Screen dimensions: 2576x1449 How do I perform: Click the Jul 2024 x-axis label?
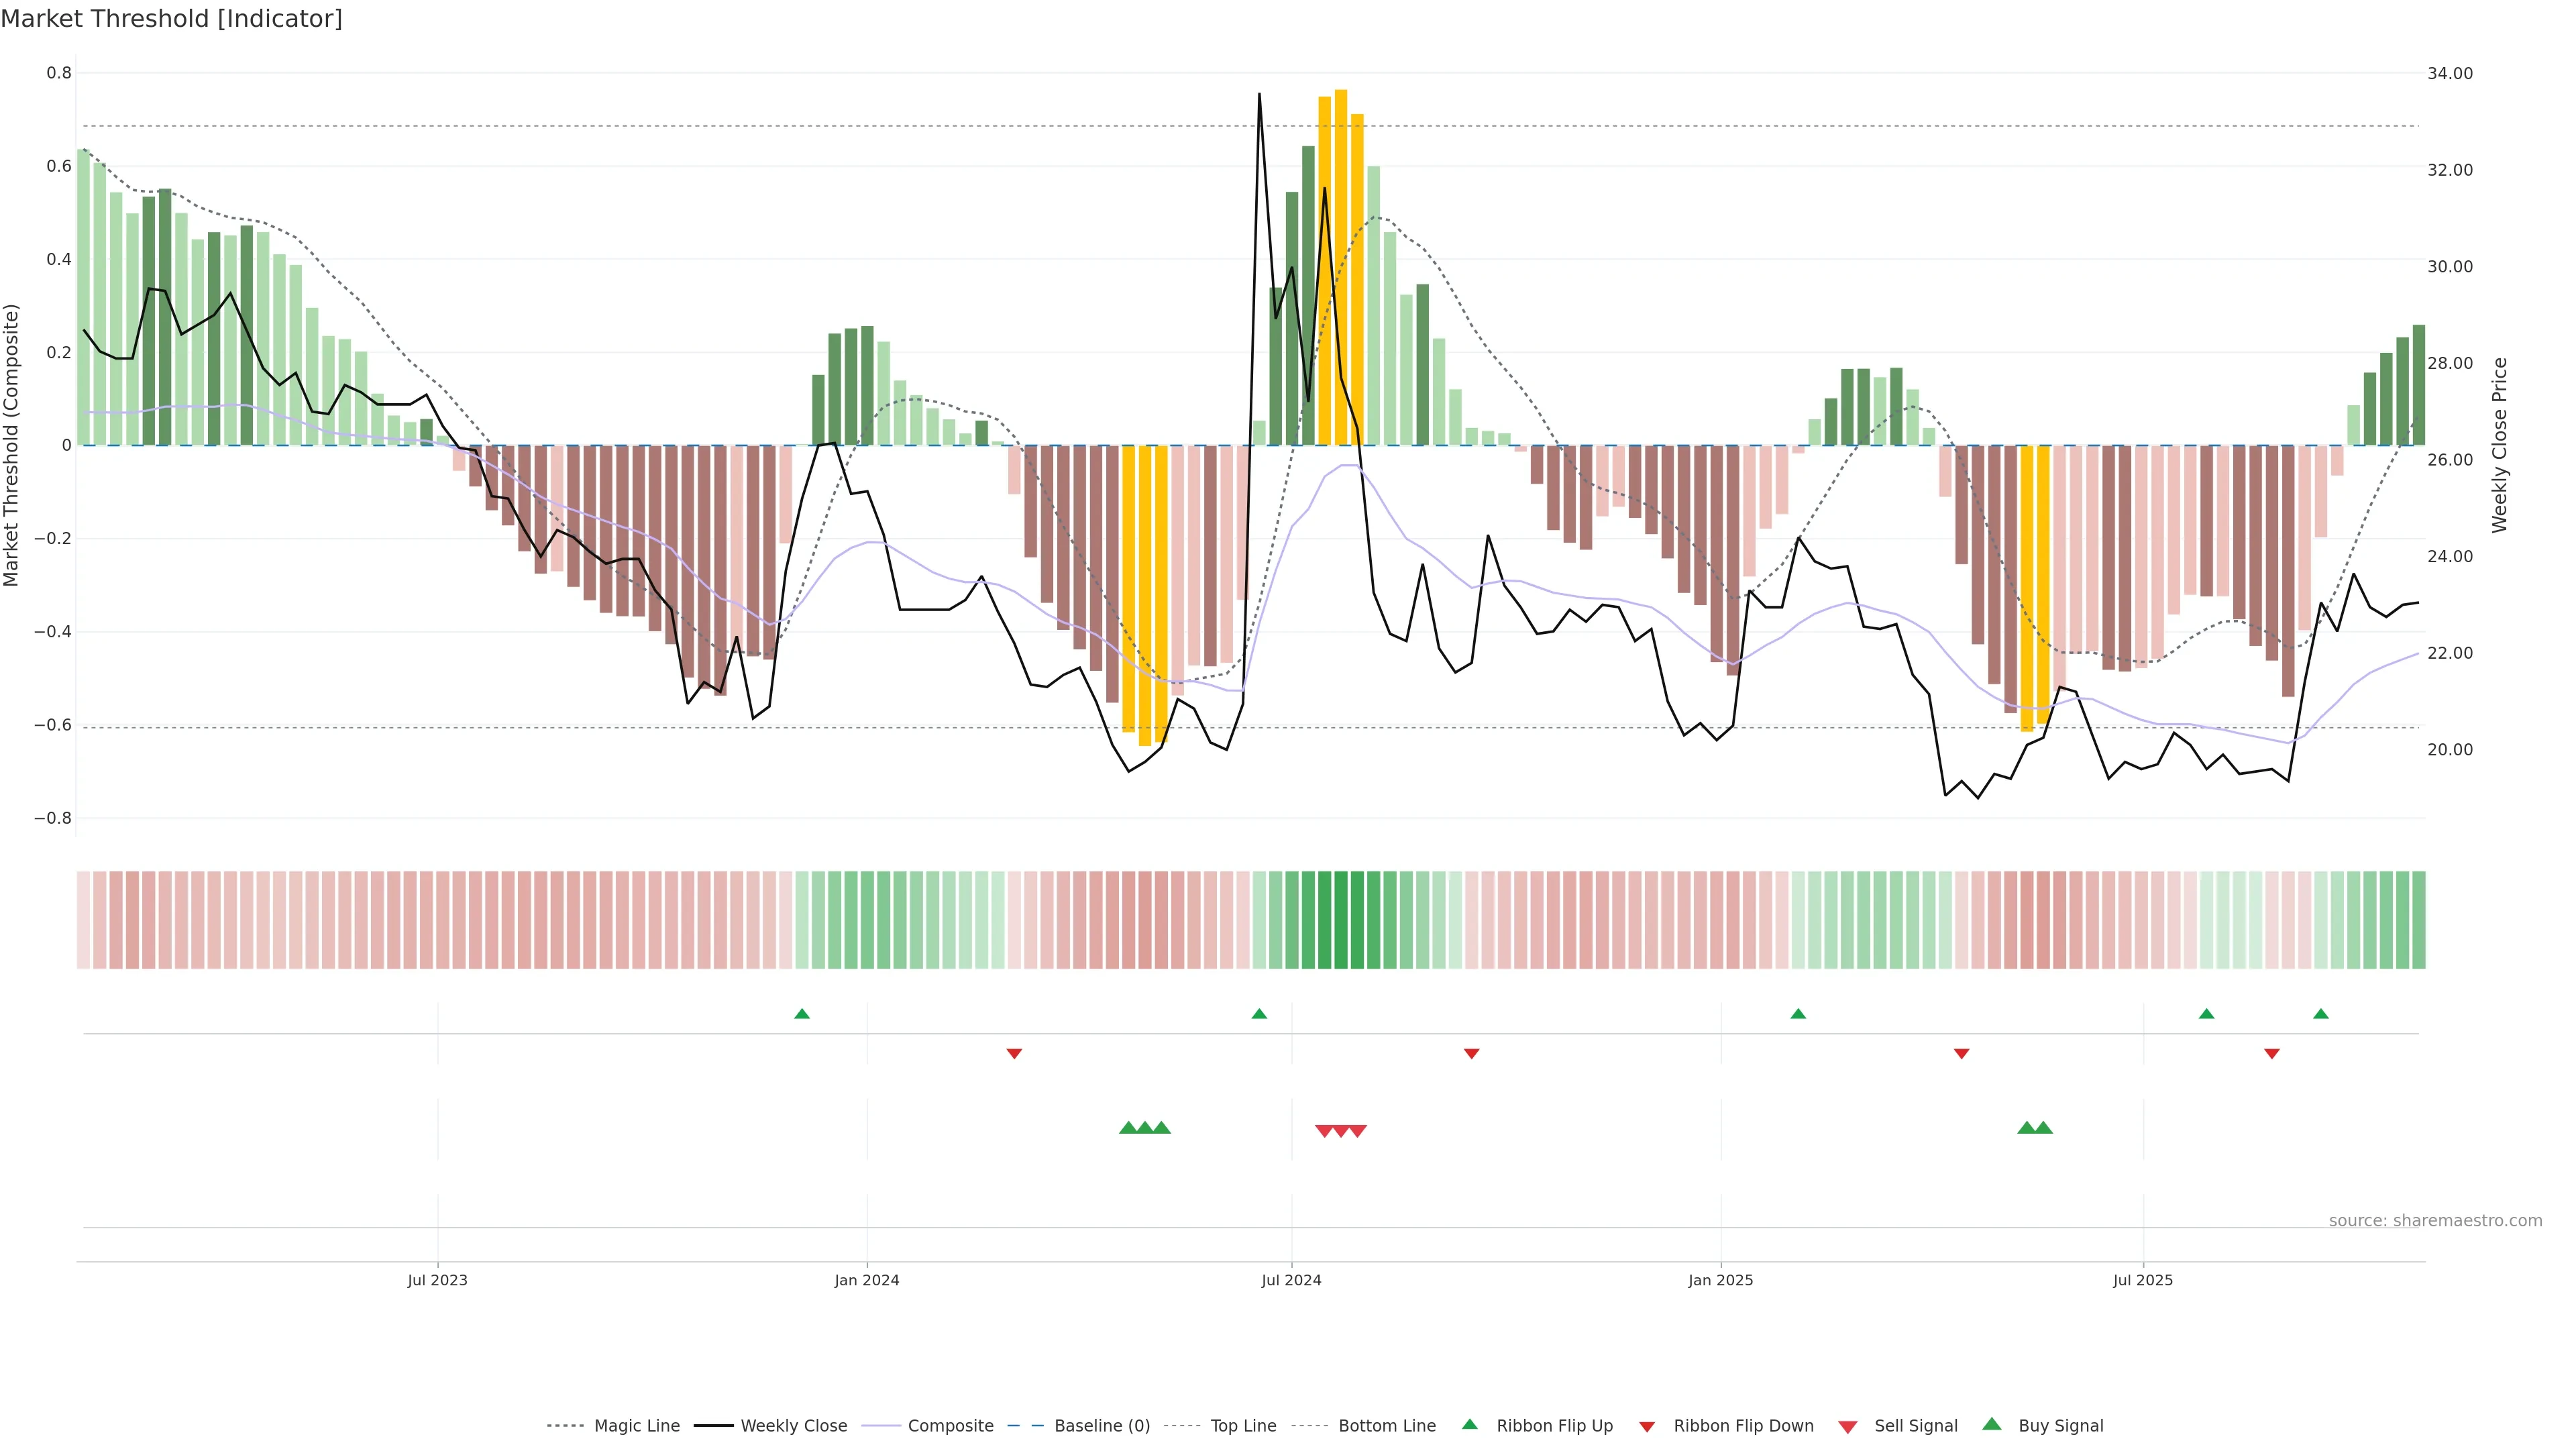point(1291,1280)
